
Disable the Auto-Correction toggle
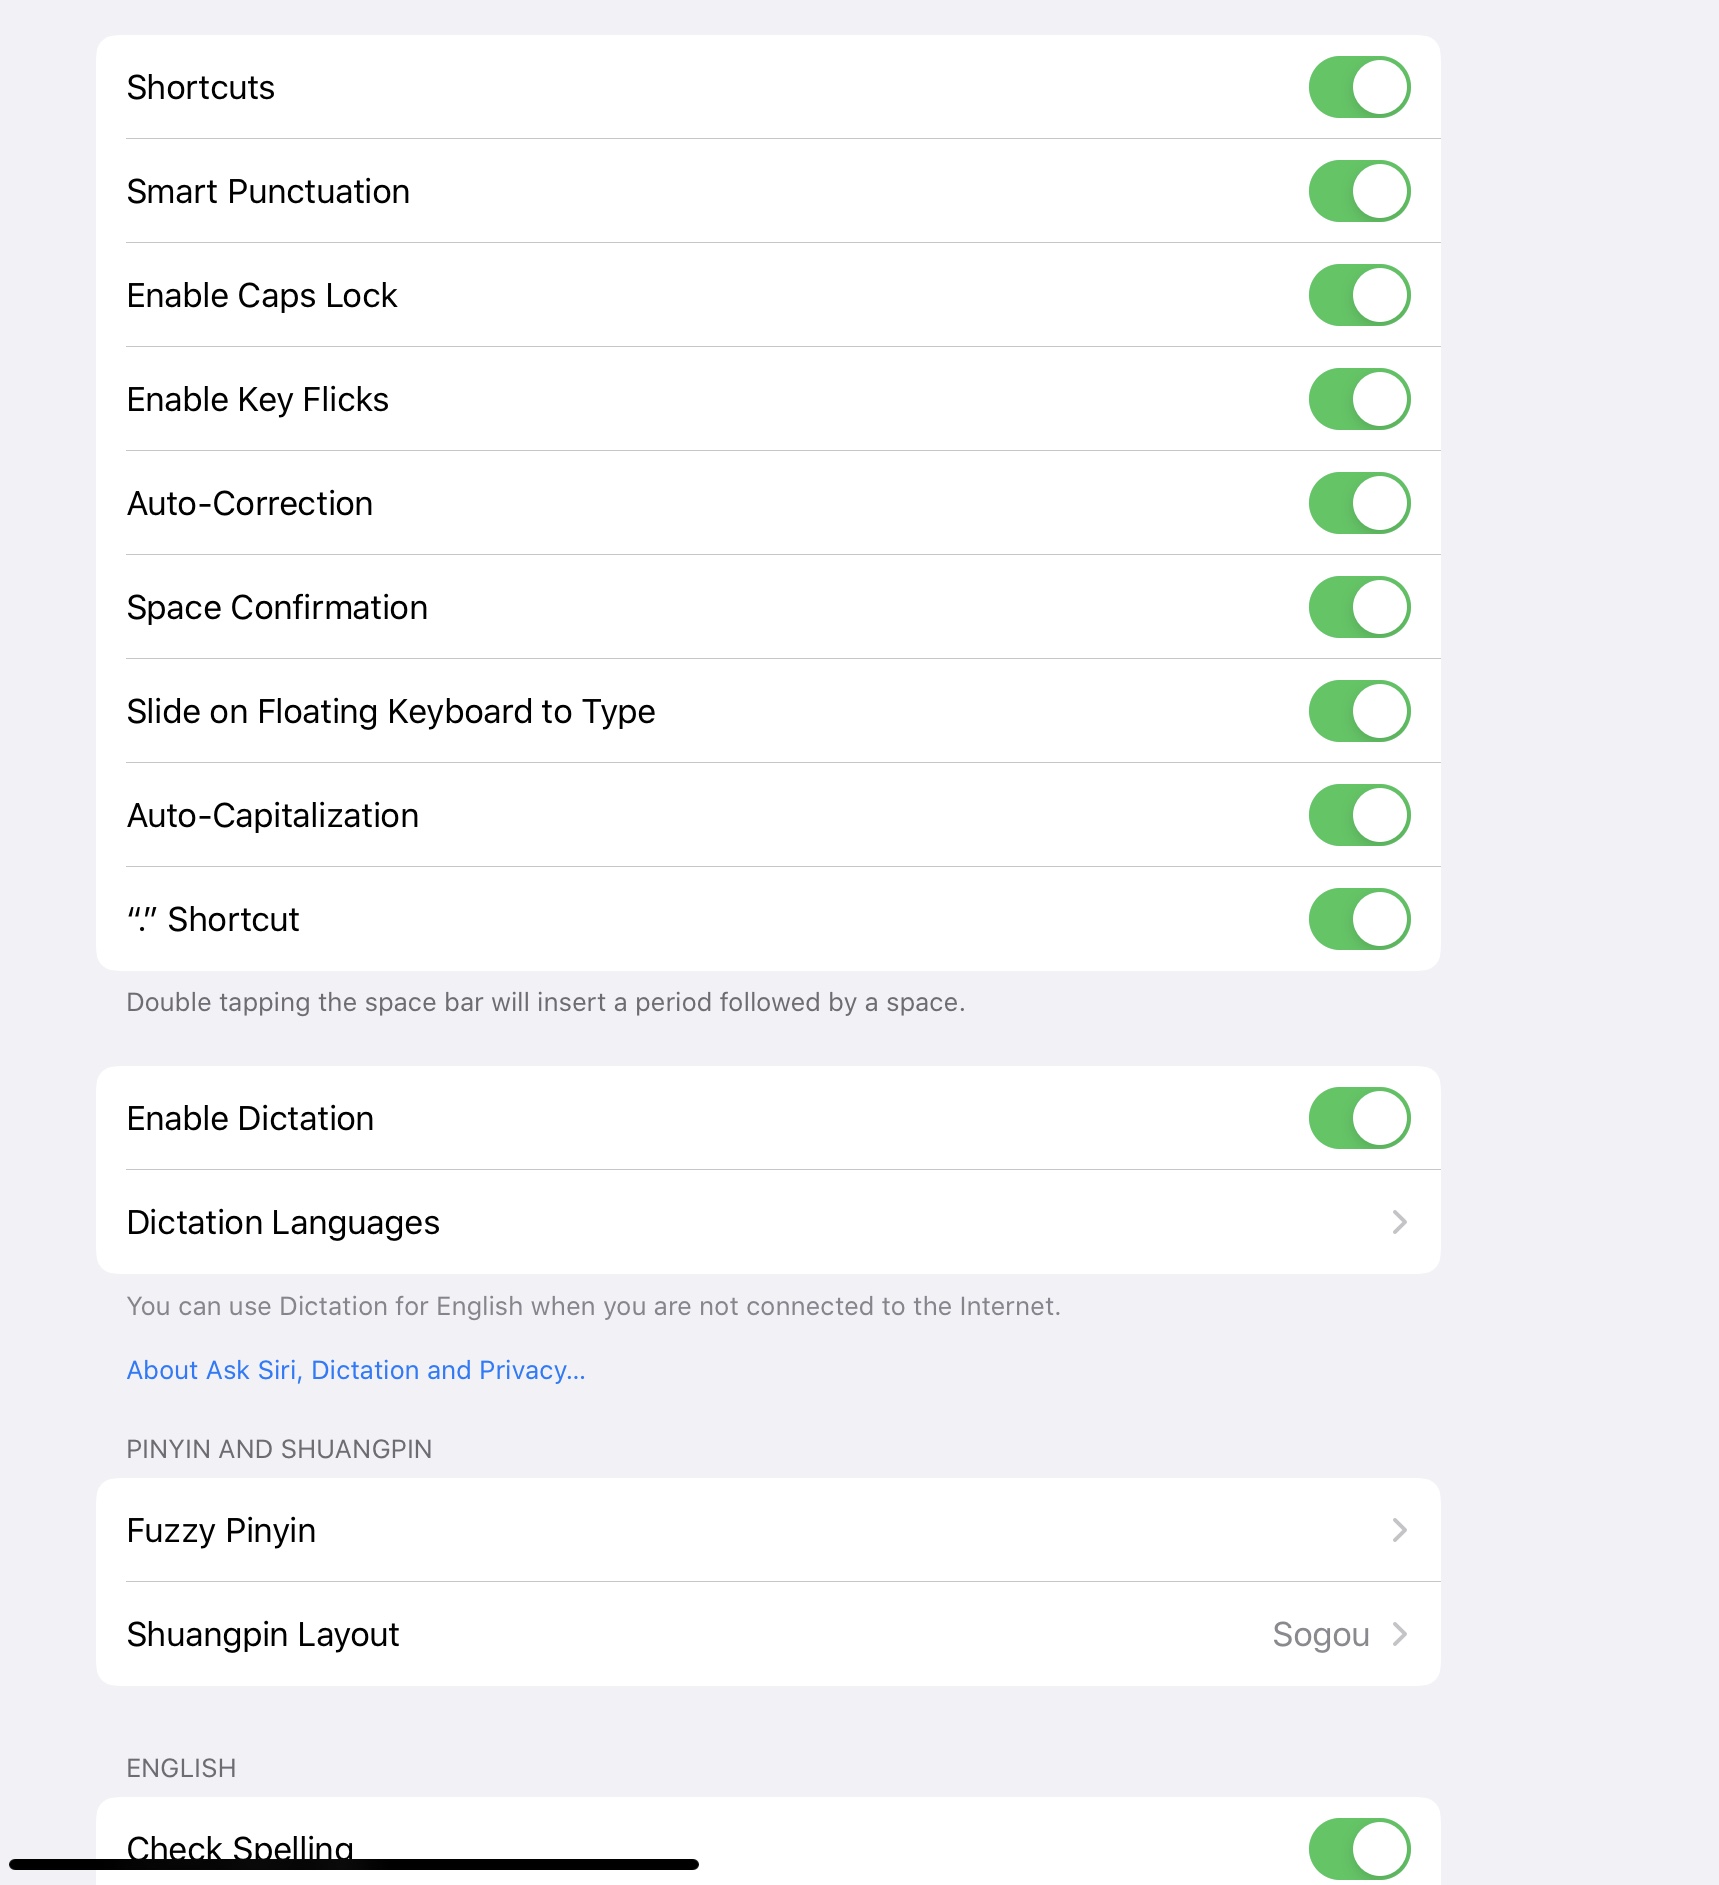[1358, 503]
